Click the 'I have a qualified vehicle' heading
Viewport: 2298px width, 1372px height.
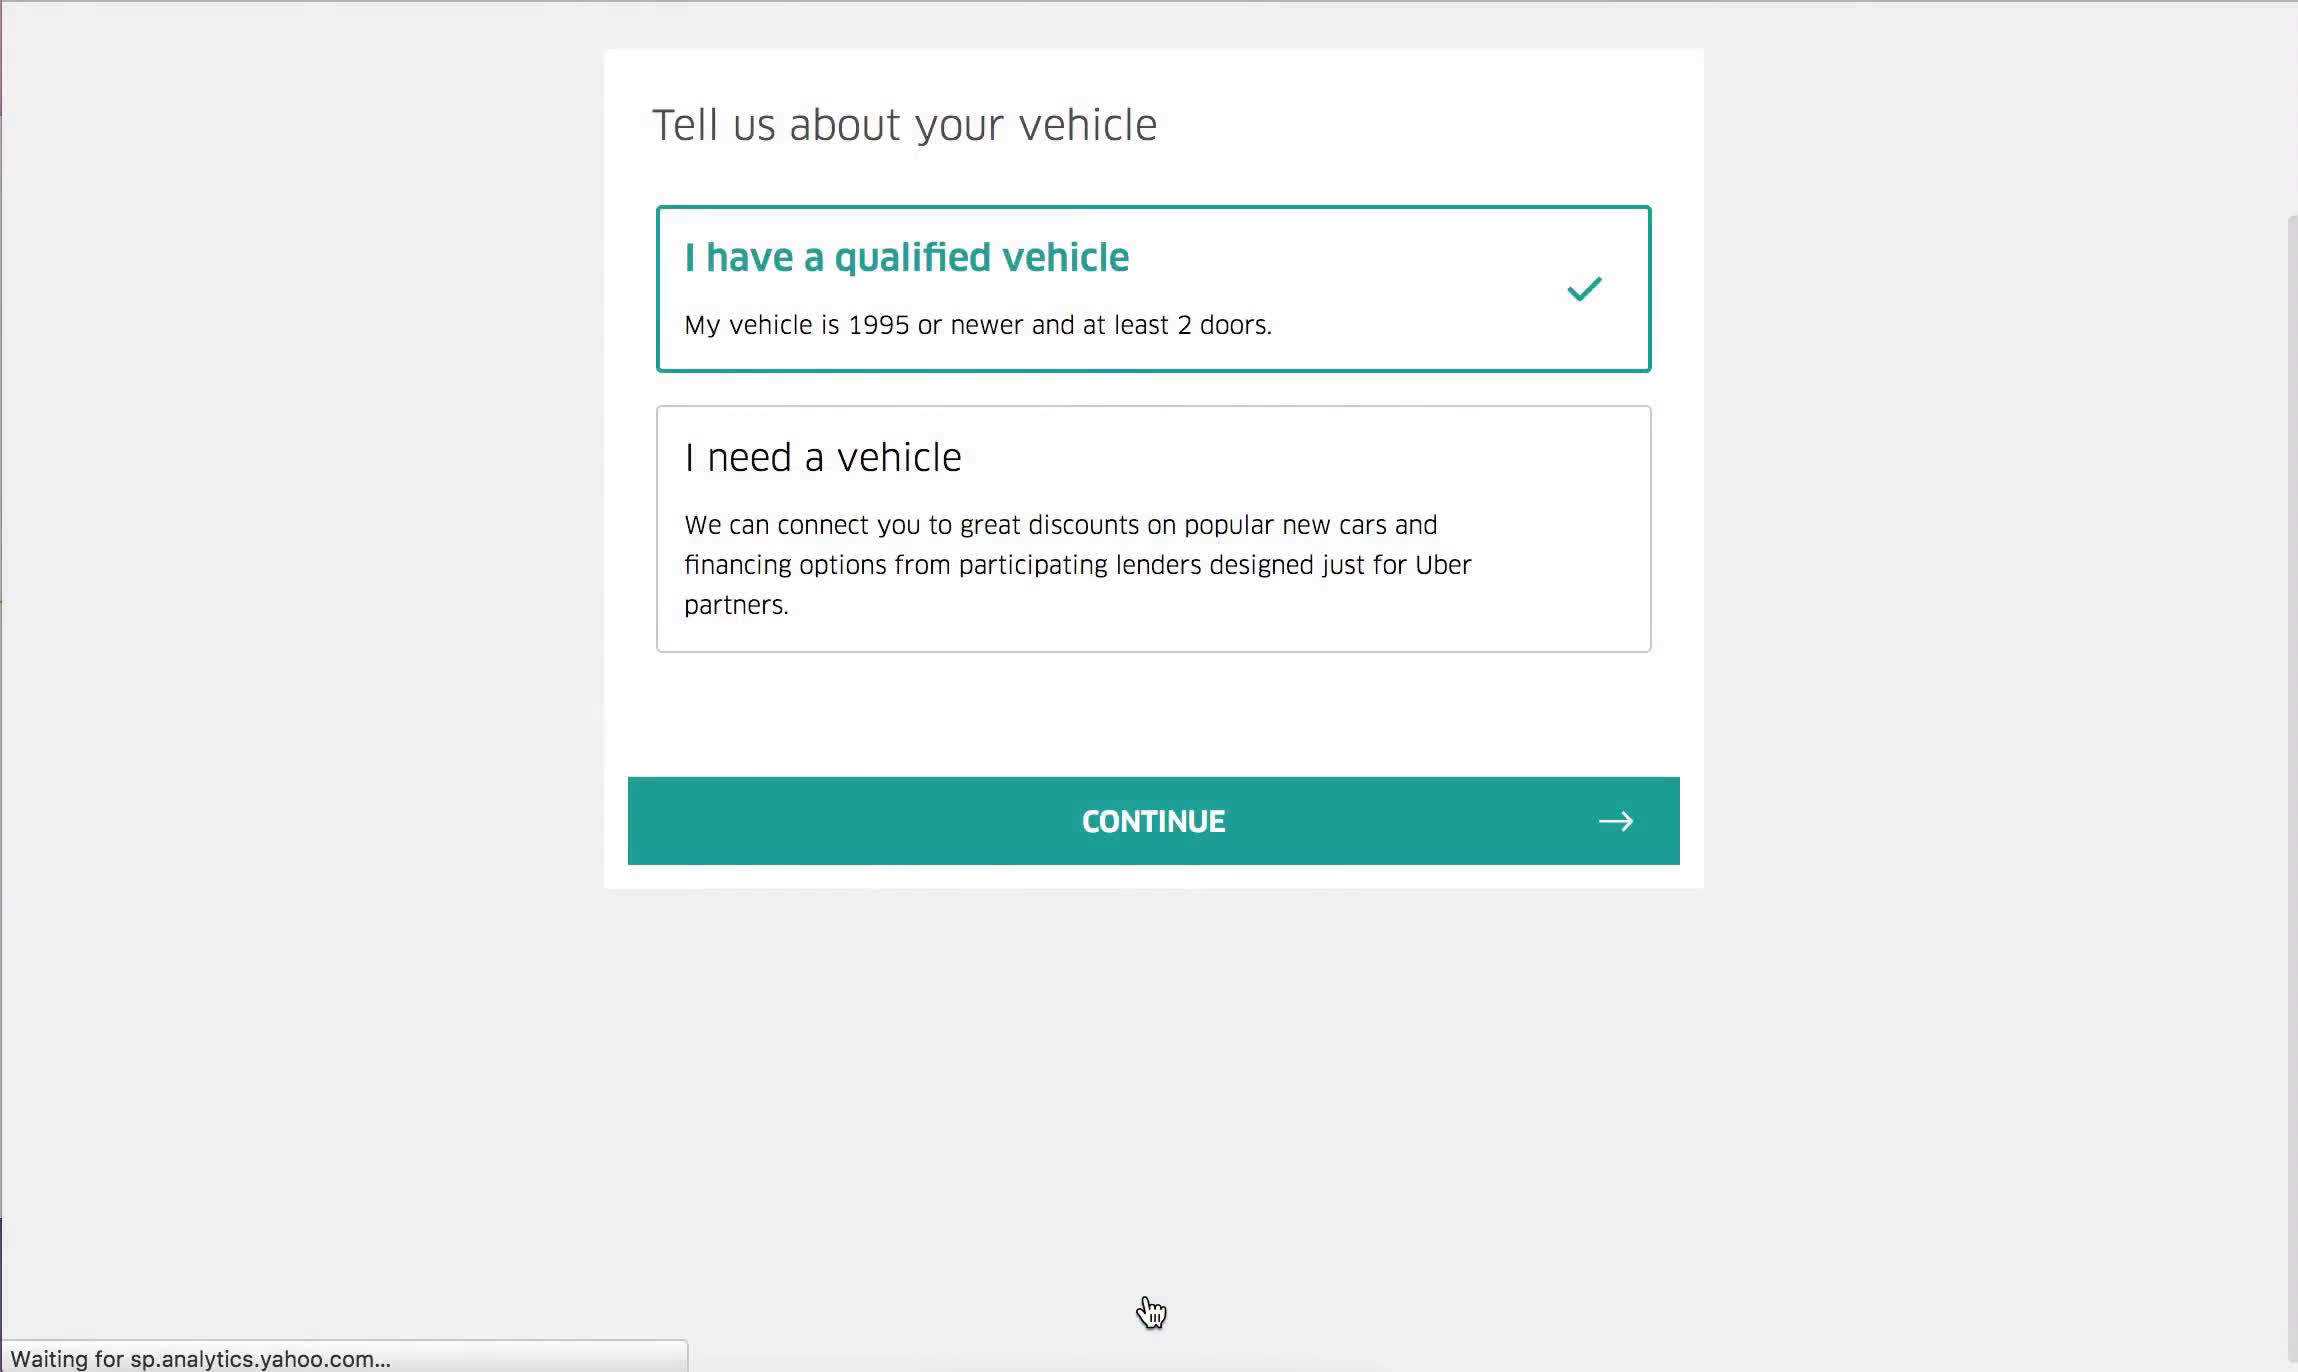906,255
